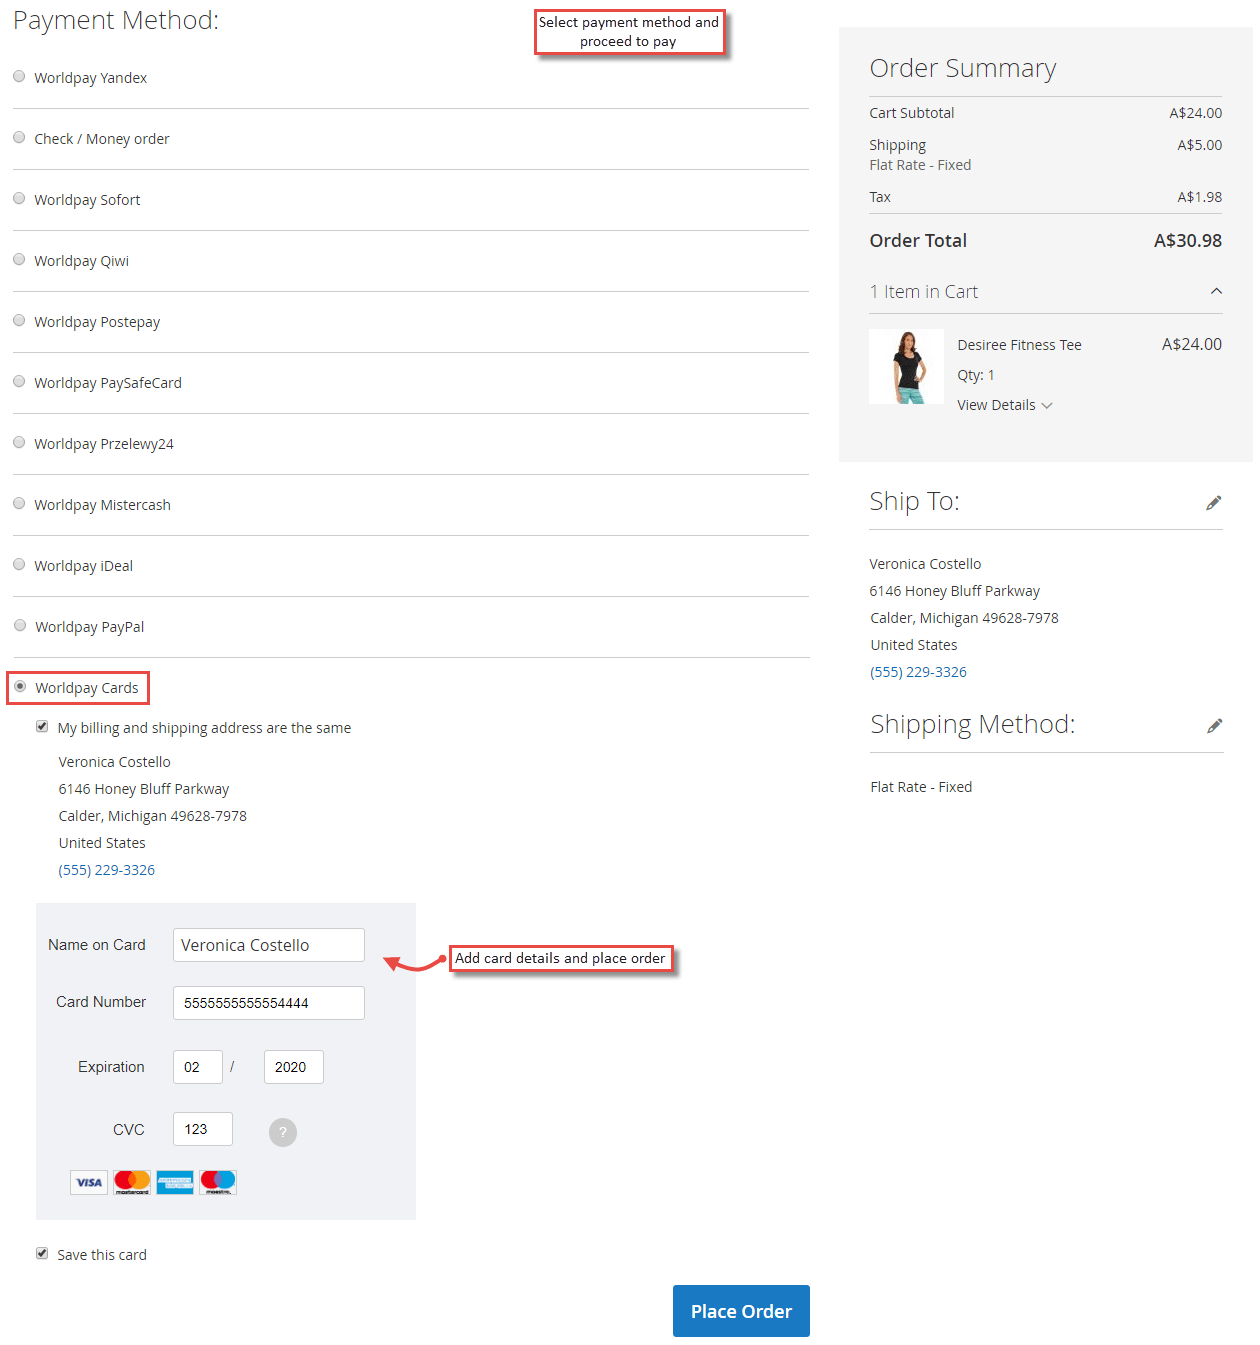The height and width of the screenshot is (1345, 1260).
Task: Uncheck Save this card
Action: pos(42,1253)
